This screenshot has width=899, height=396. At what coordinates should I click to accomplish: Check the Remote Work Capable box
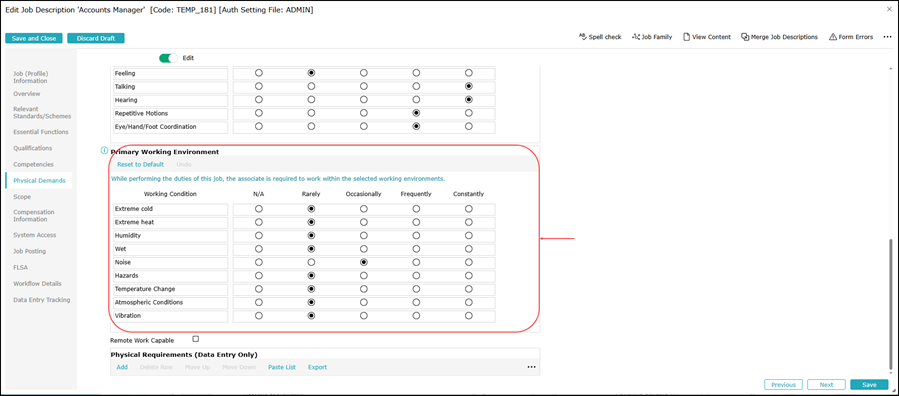[196, 339]
